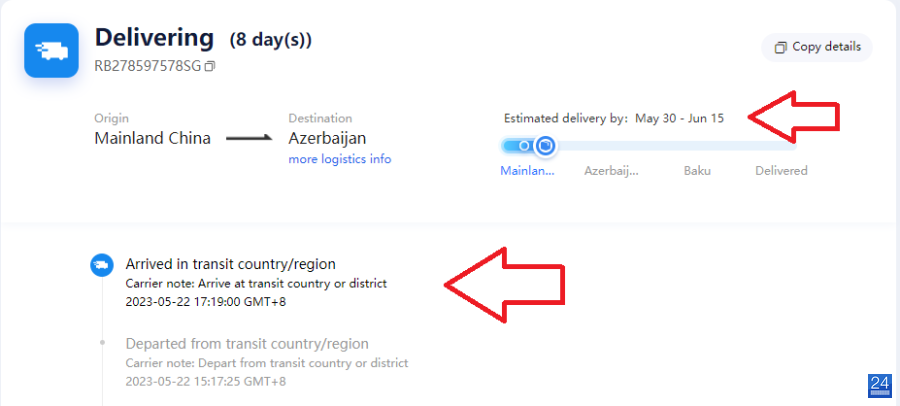Select the Delivered stage label
The height and width of the screenshot is (406, 900).
(781, 171)
